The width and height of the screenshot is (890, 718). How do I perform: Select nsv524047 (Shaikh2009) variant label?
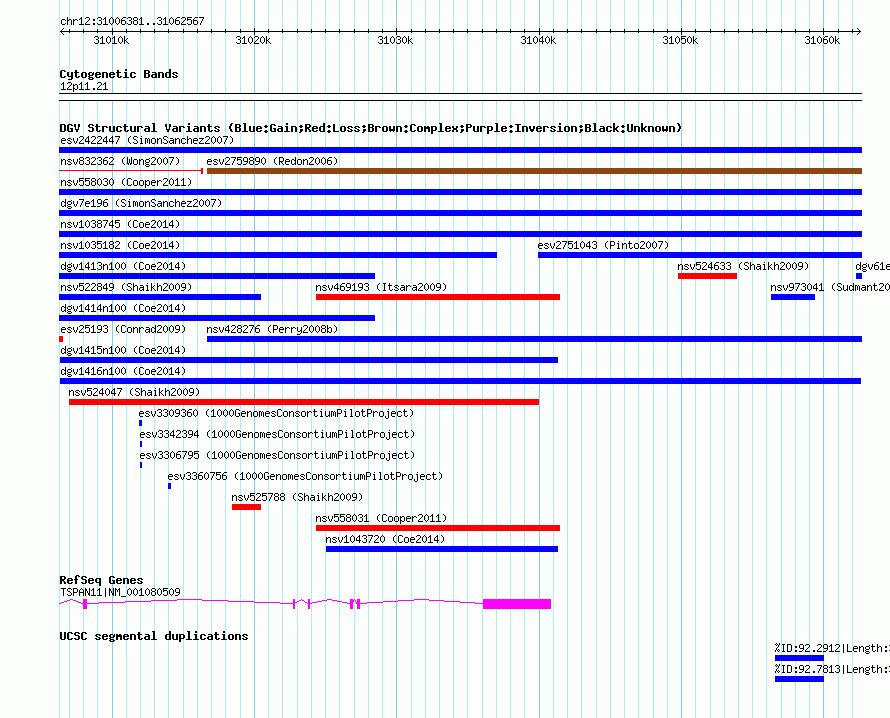coord(134,392)
